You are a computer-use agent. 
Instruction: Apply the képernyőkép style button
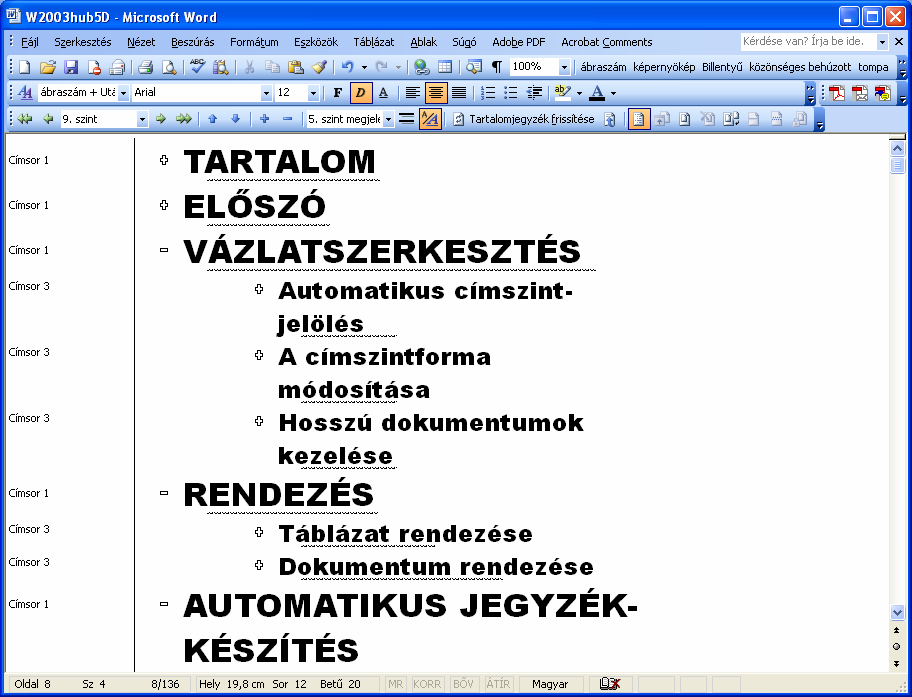664,67
